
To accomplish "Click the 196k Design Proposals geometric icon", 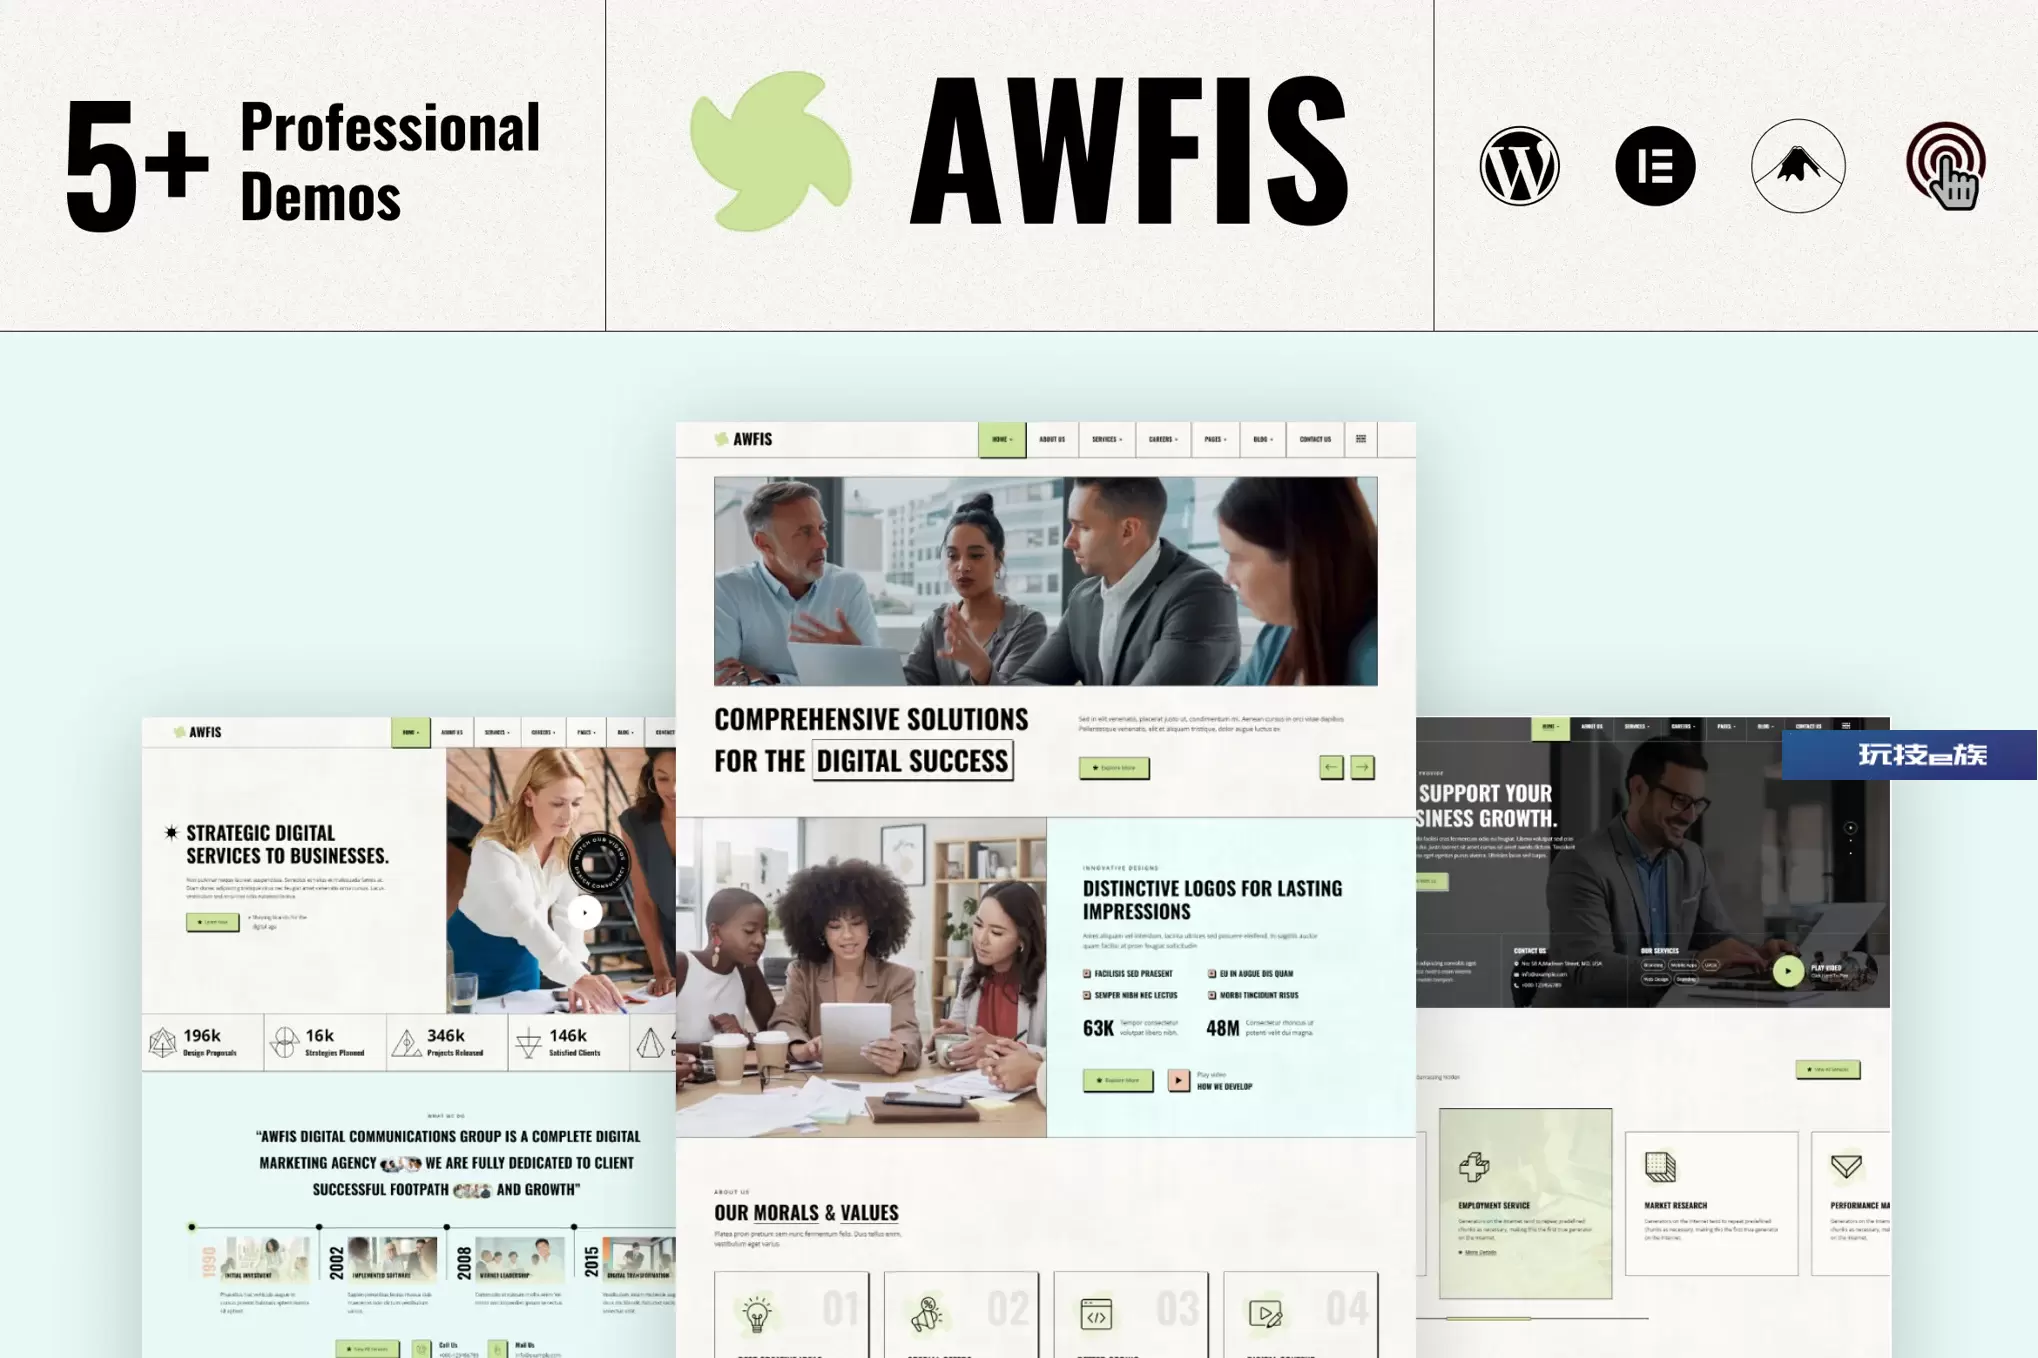I will point(162,1043).
